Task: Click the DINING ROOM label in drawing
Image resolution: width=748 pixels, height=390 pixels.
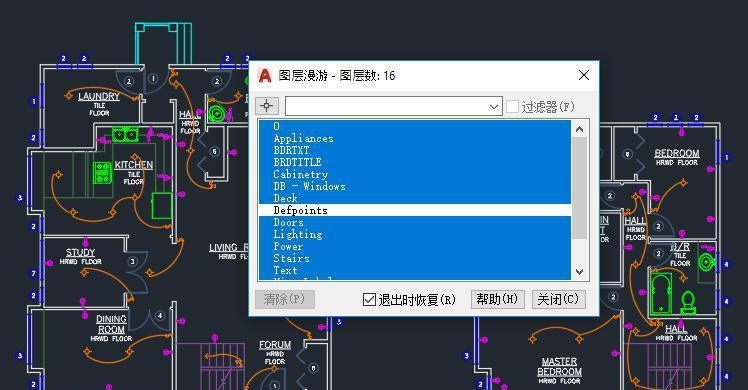Action: point(111,324)
